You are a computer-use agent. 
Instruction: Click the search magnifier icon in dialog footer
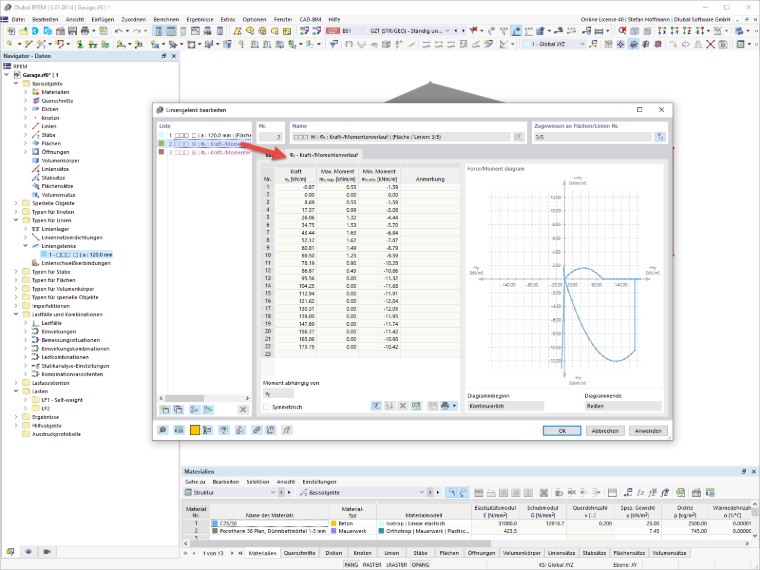(x=163, y=430)
